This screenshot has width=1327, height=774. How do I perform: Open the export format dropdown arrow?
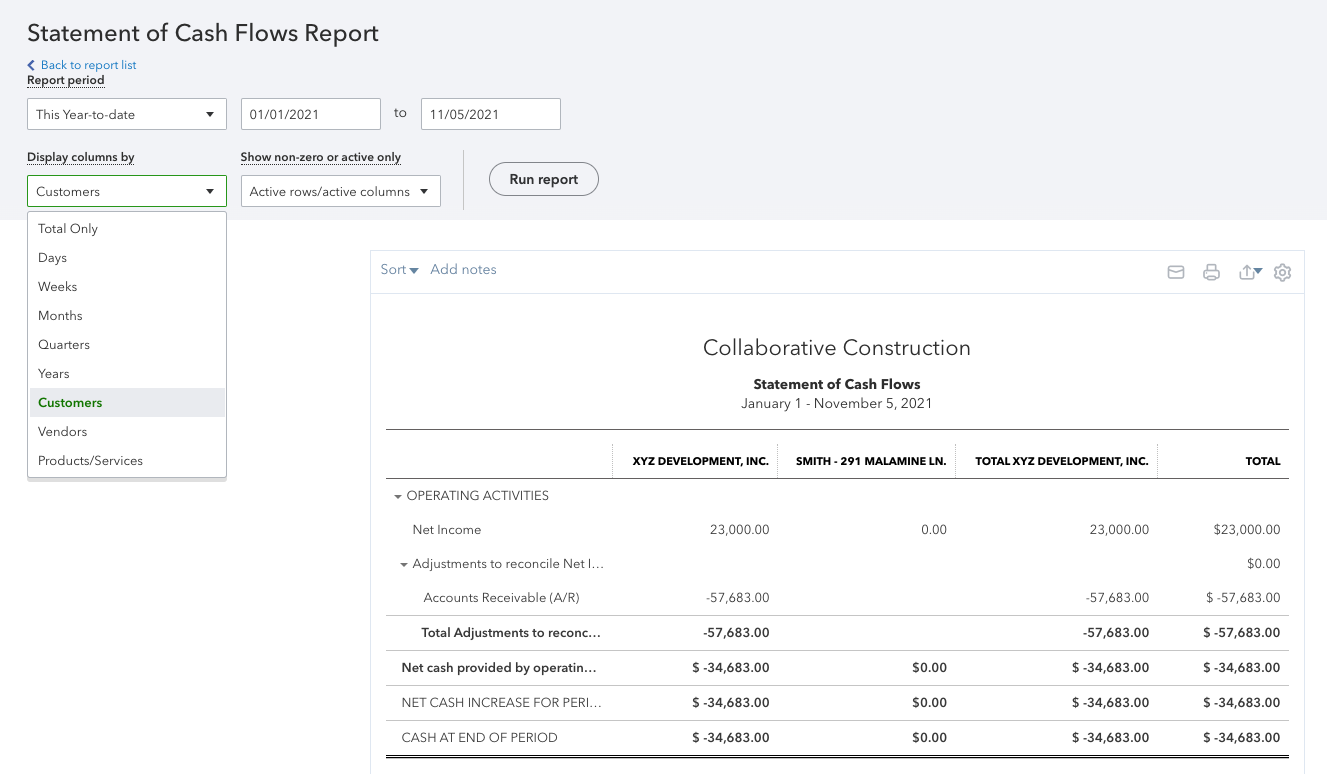(1256, 269)
